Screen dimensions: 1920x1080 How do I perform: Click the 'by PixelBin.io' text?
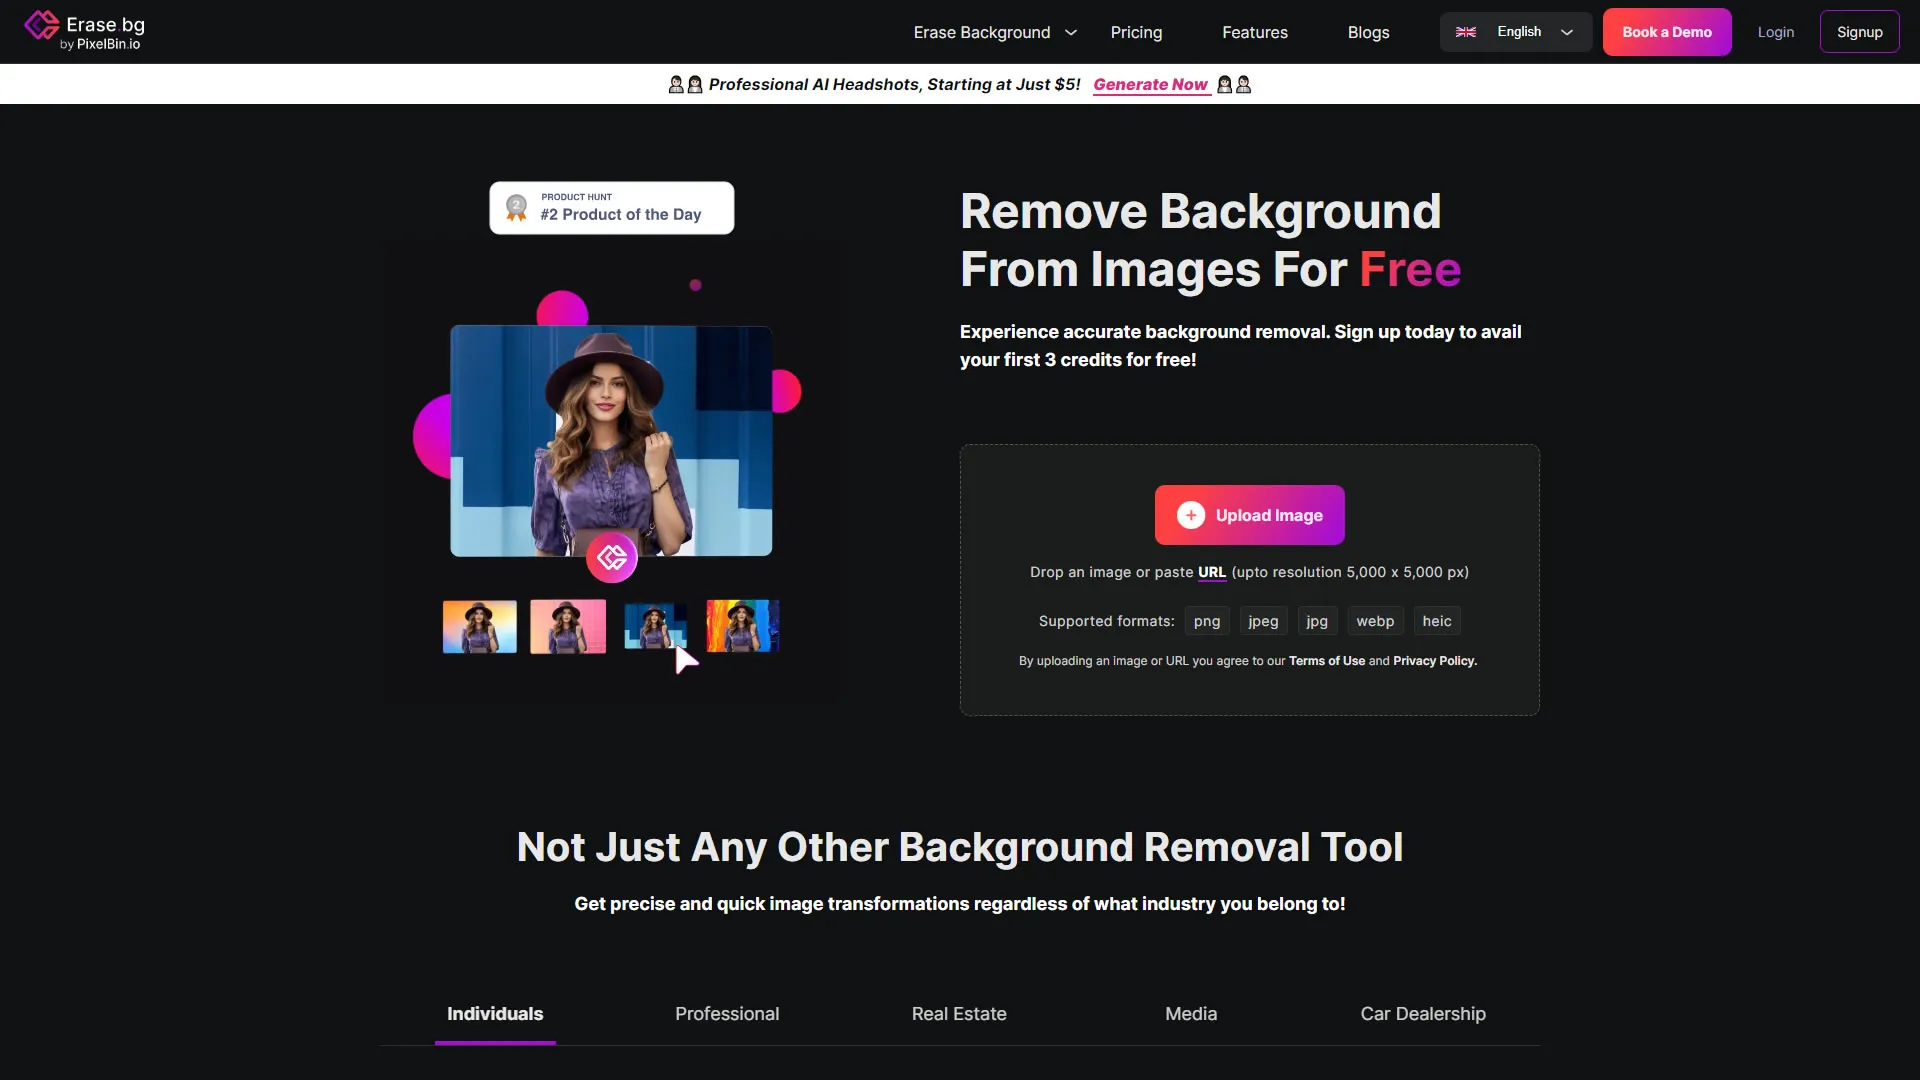pos(100,45)
